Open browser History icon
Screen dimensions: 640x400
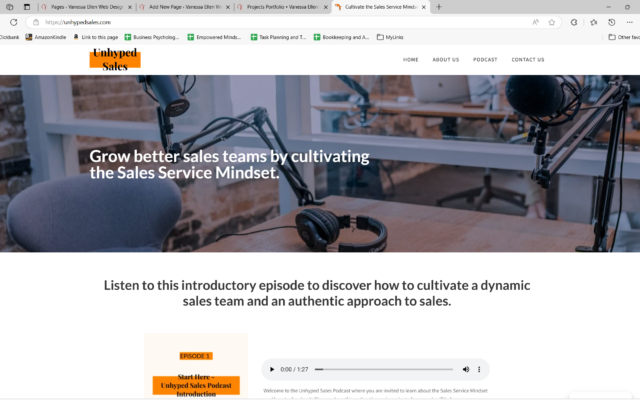[611, 22]
